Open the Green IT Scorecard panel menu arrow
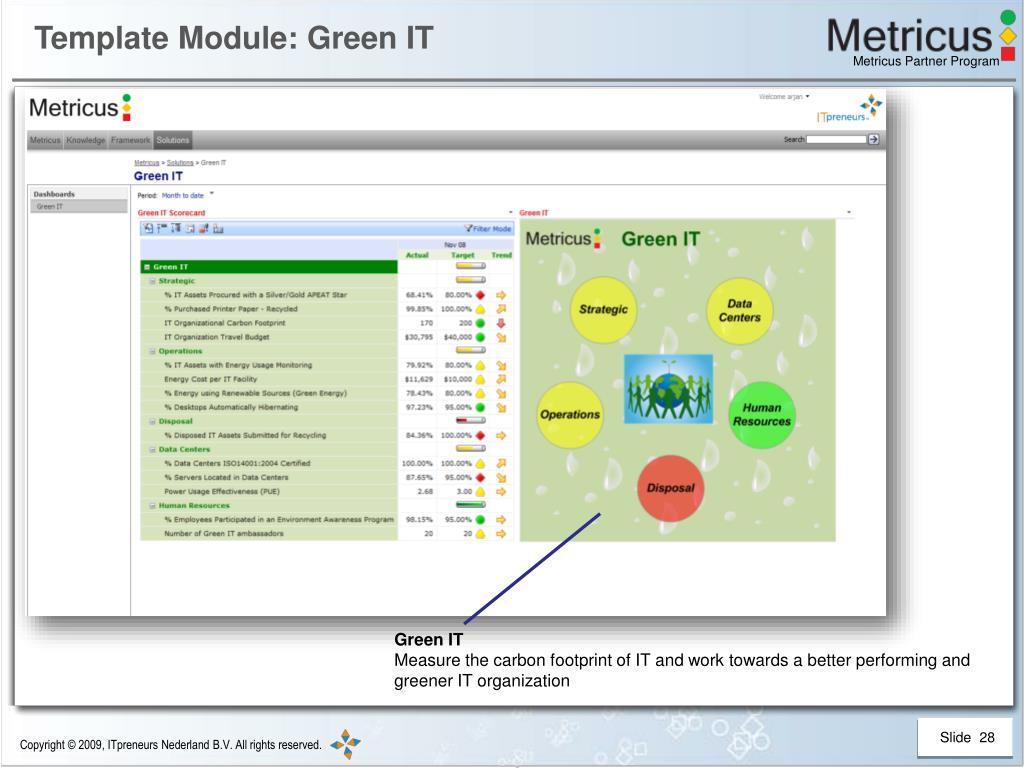The width and height of the screenshot is (1024, 768). (x=511, y=213)
